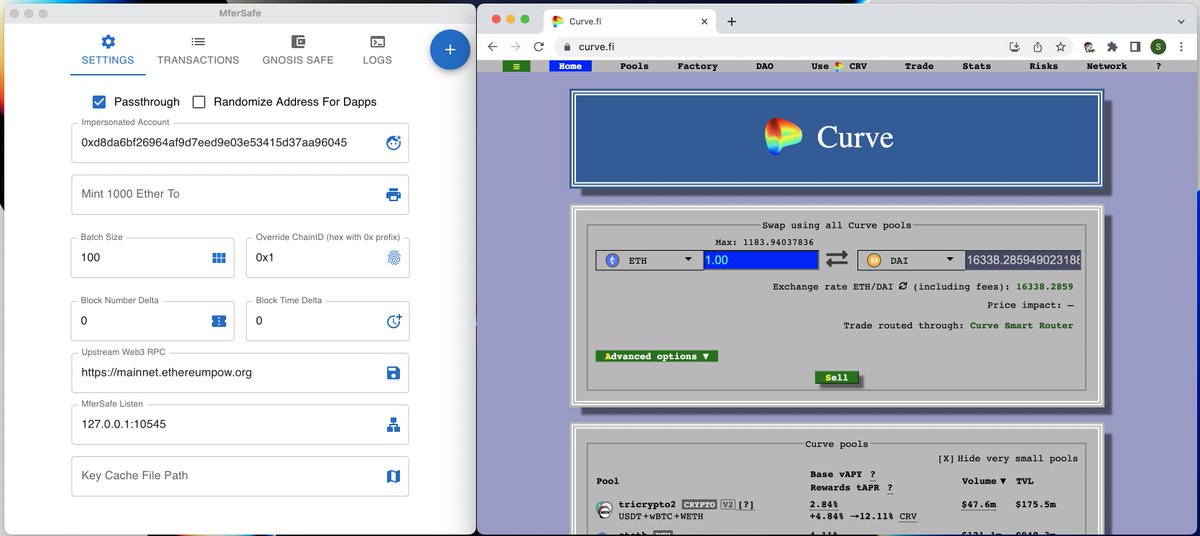Click the impersonate face icon beside account address
Viewport: 1200px width, 536px height.
point(393,143)
